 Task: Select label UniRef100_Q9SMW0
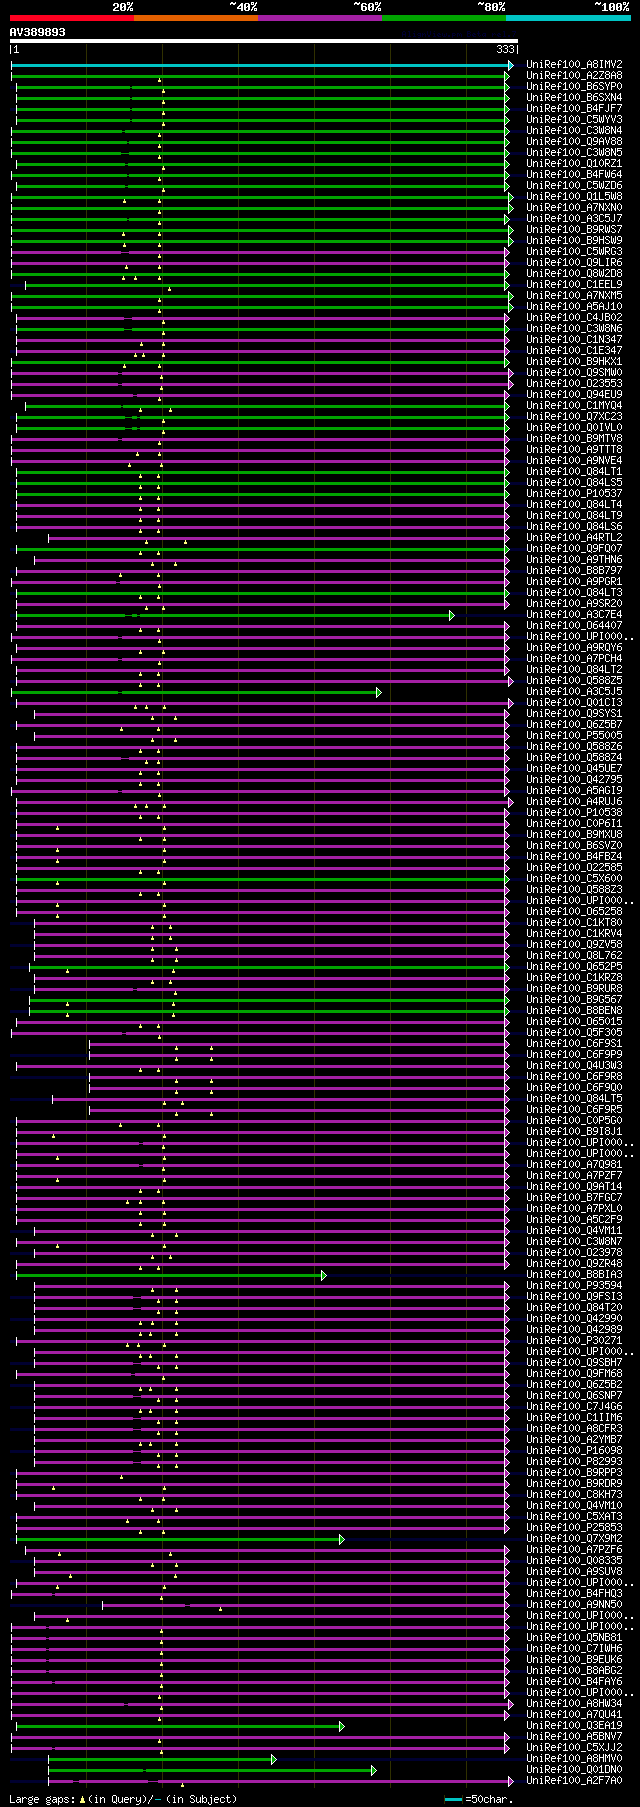coord(574,373)
